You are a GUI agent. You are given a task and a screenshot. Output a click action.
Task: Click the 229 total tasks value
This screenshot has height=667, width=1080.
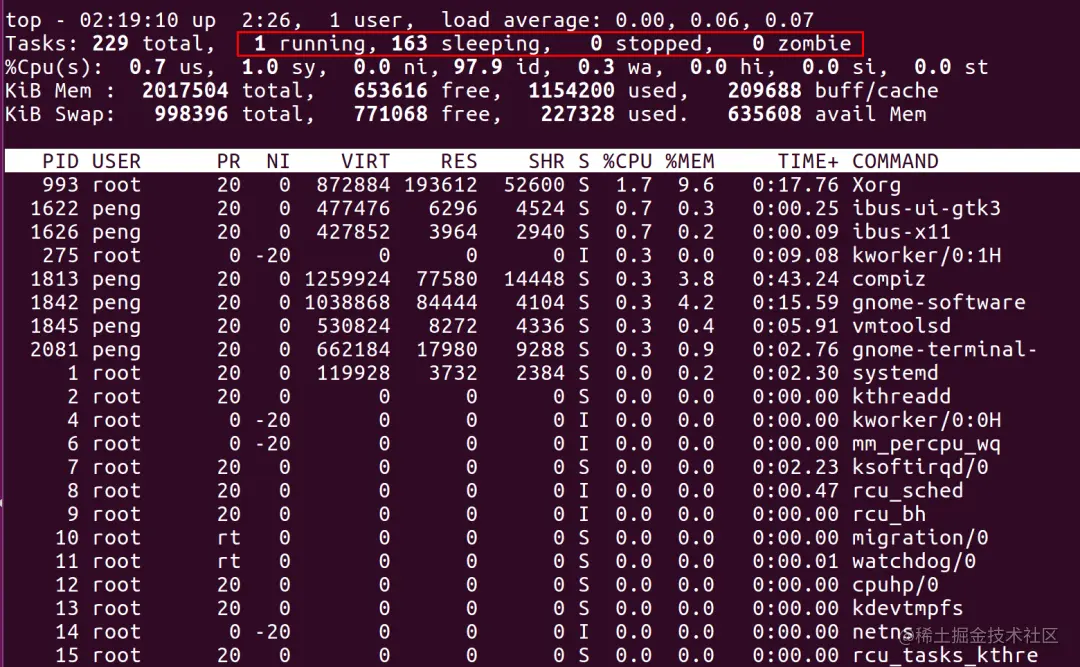pyautogui.click(x=110, y=43)
